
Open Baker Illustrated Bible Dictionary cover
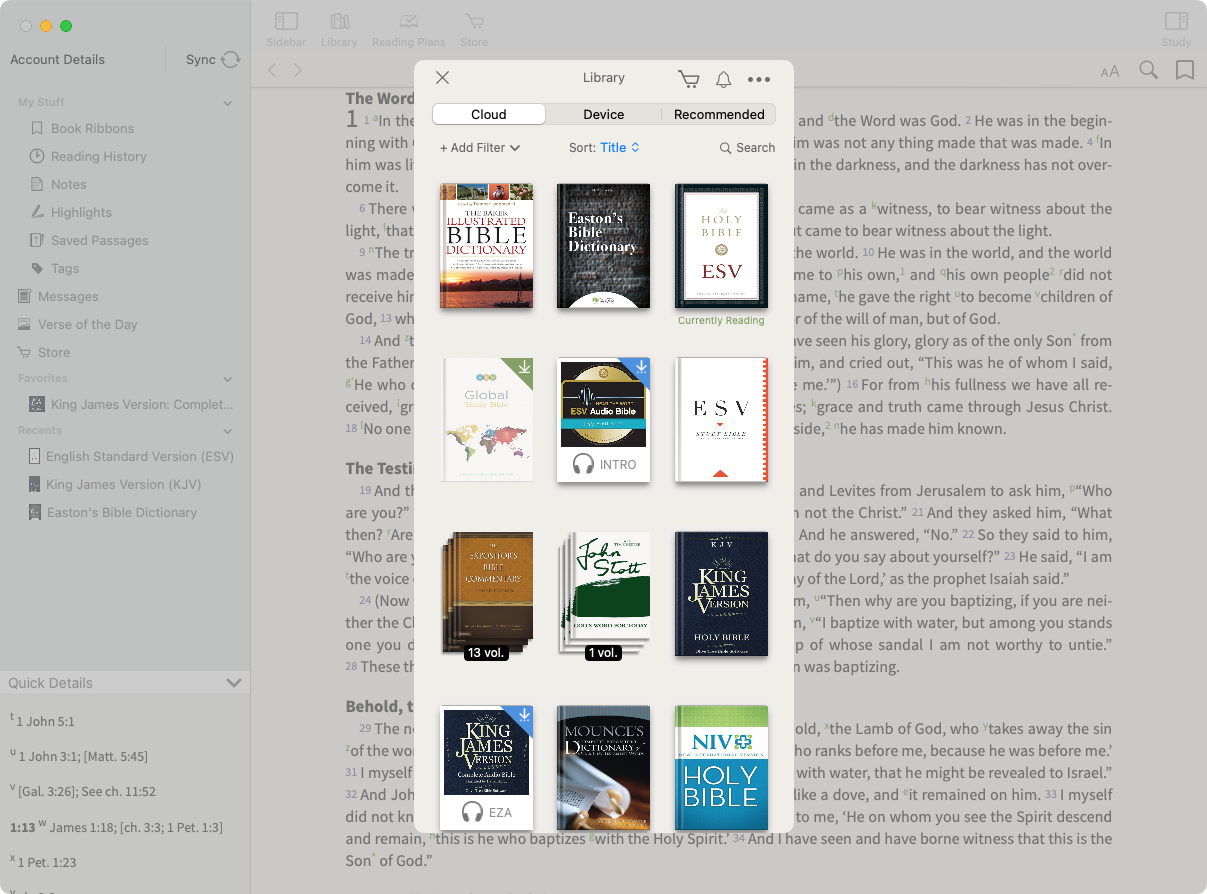pos(487,245)
